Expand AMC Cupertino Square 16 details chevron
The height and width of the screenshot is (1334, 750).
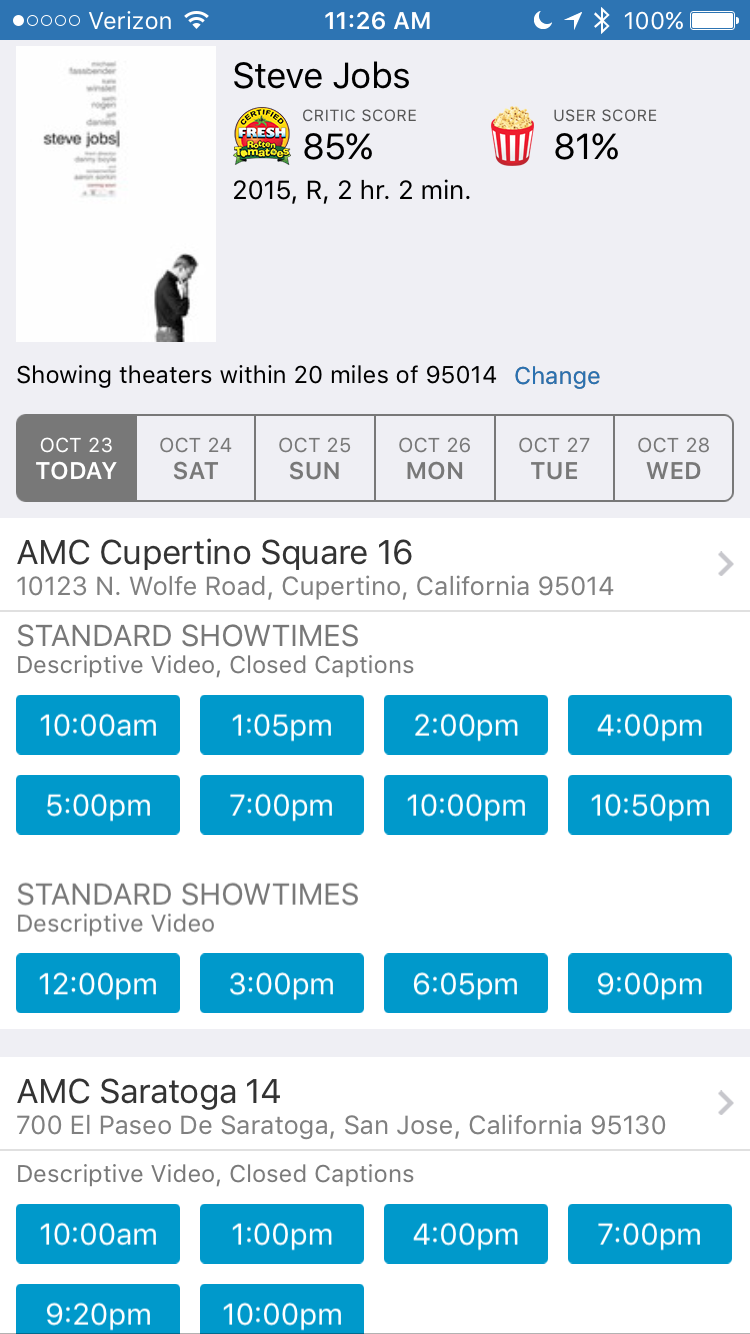tap(726, 565)
